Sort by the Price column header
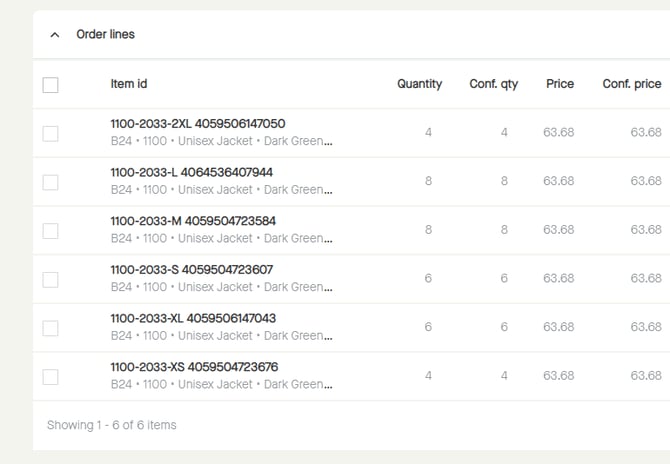670x464 pixels. point(559,84)
